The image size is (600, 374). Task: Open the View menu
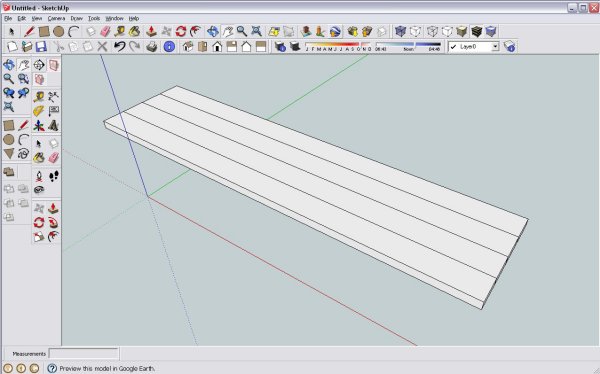(x=36, y=18)
